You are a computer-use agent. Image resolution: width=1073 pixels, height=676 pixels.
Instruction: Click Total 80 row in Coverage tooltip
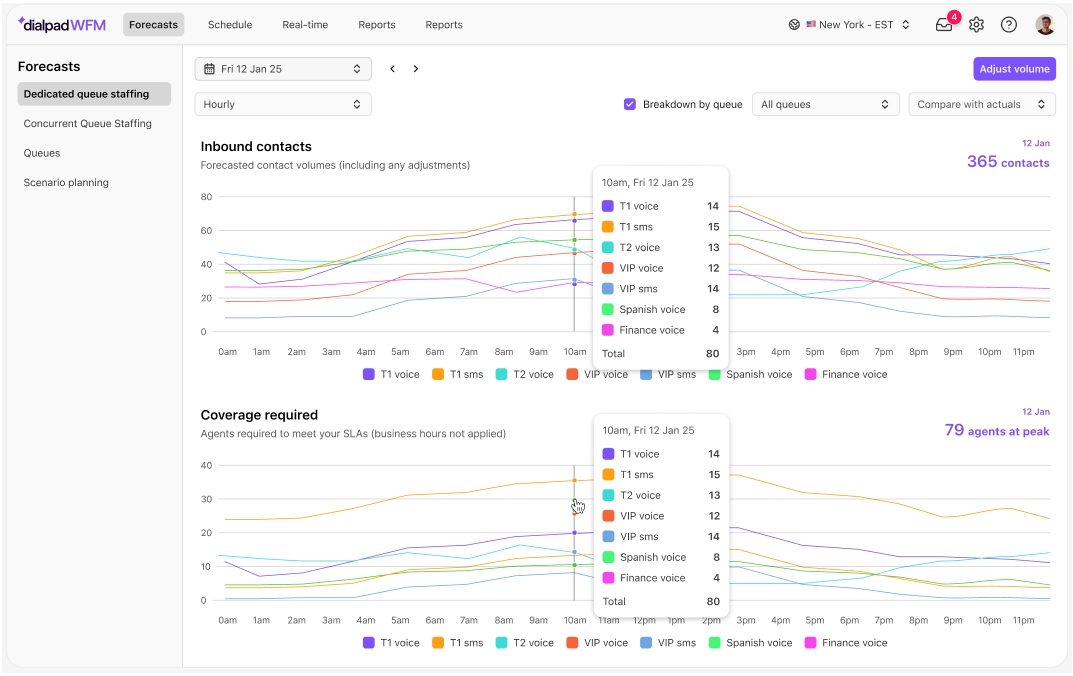click(x=661, y=601)
